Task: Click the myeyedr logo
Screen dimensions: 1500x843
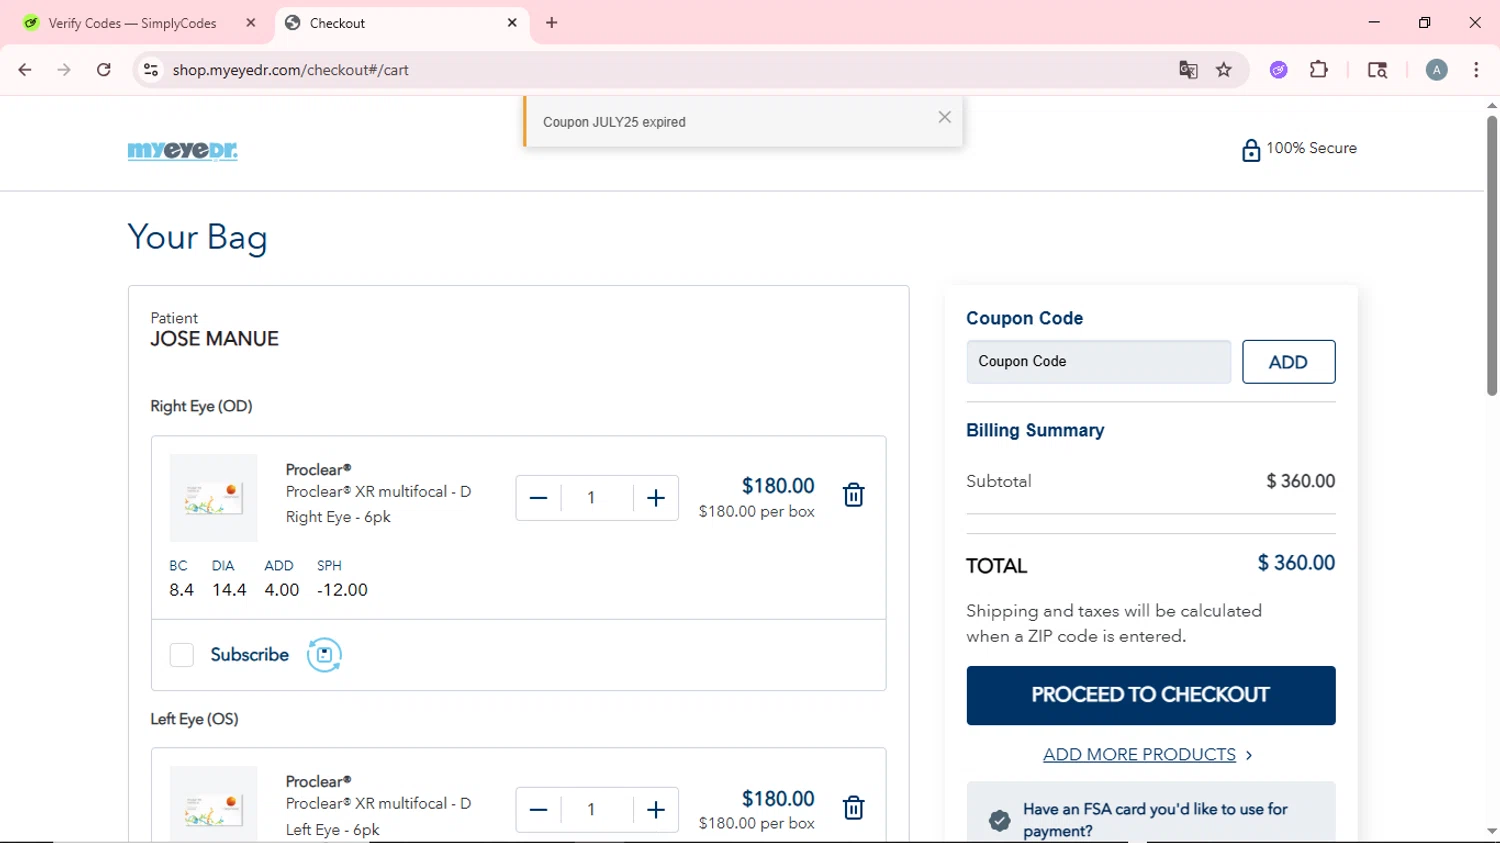Action: [183, 151]
